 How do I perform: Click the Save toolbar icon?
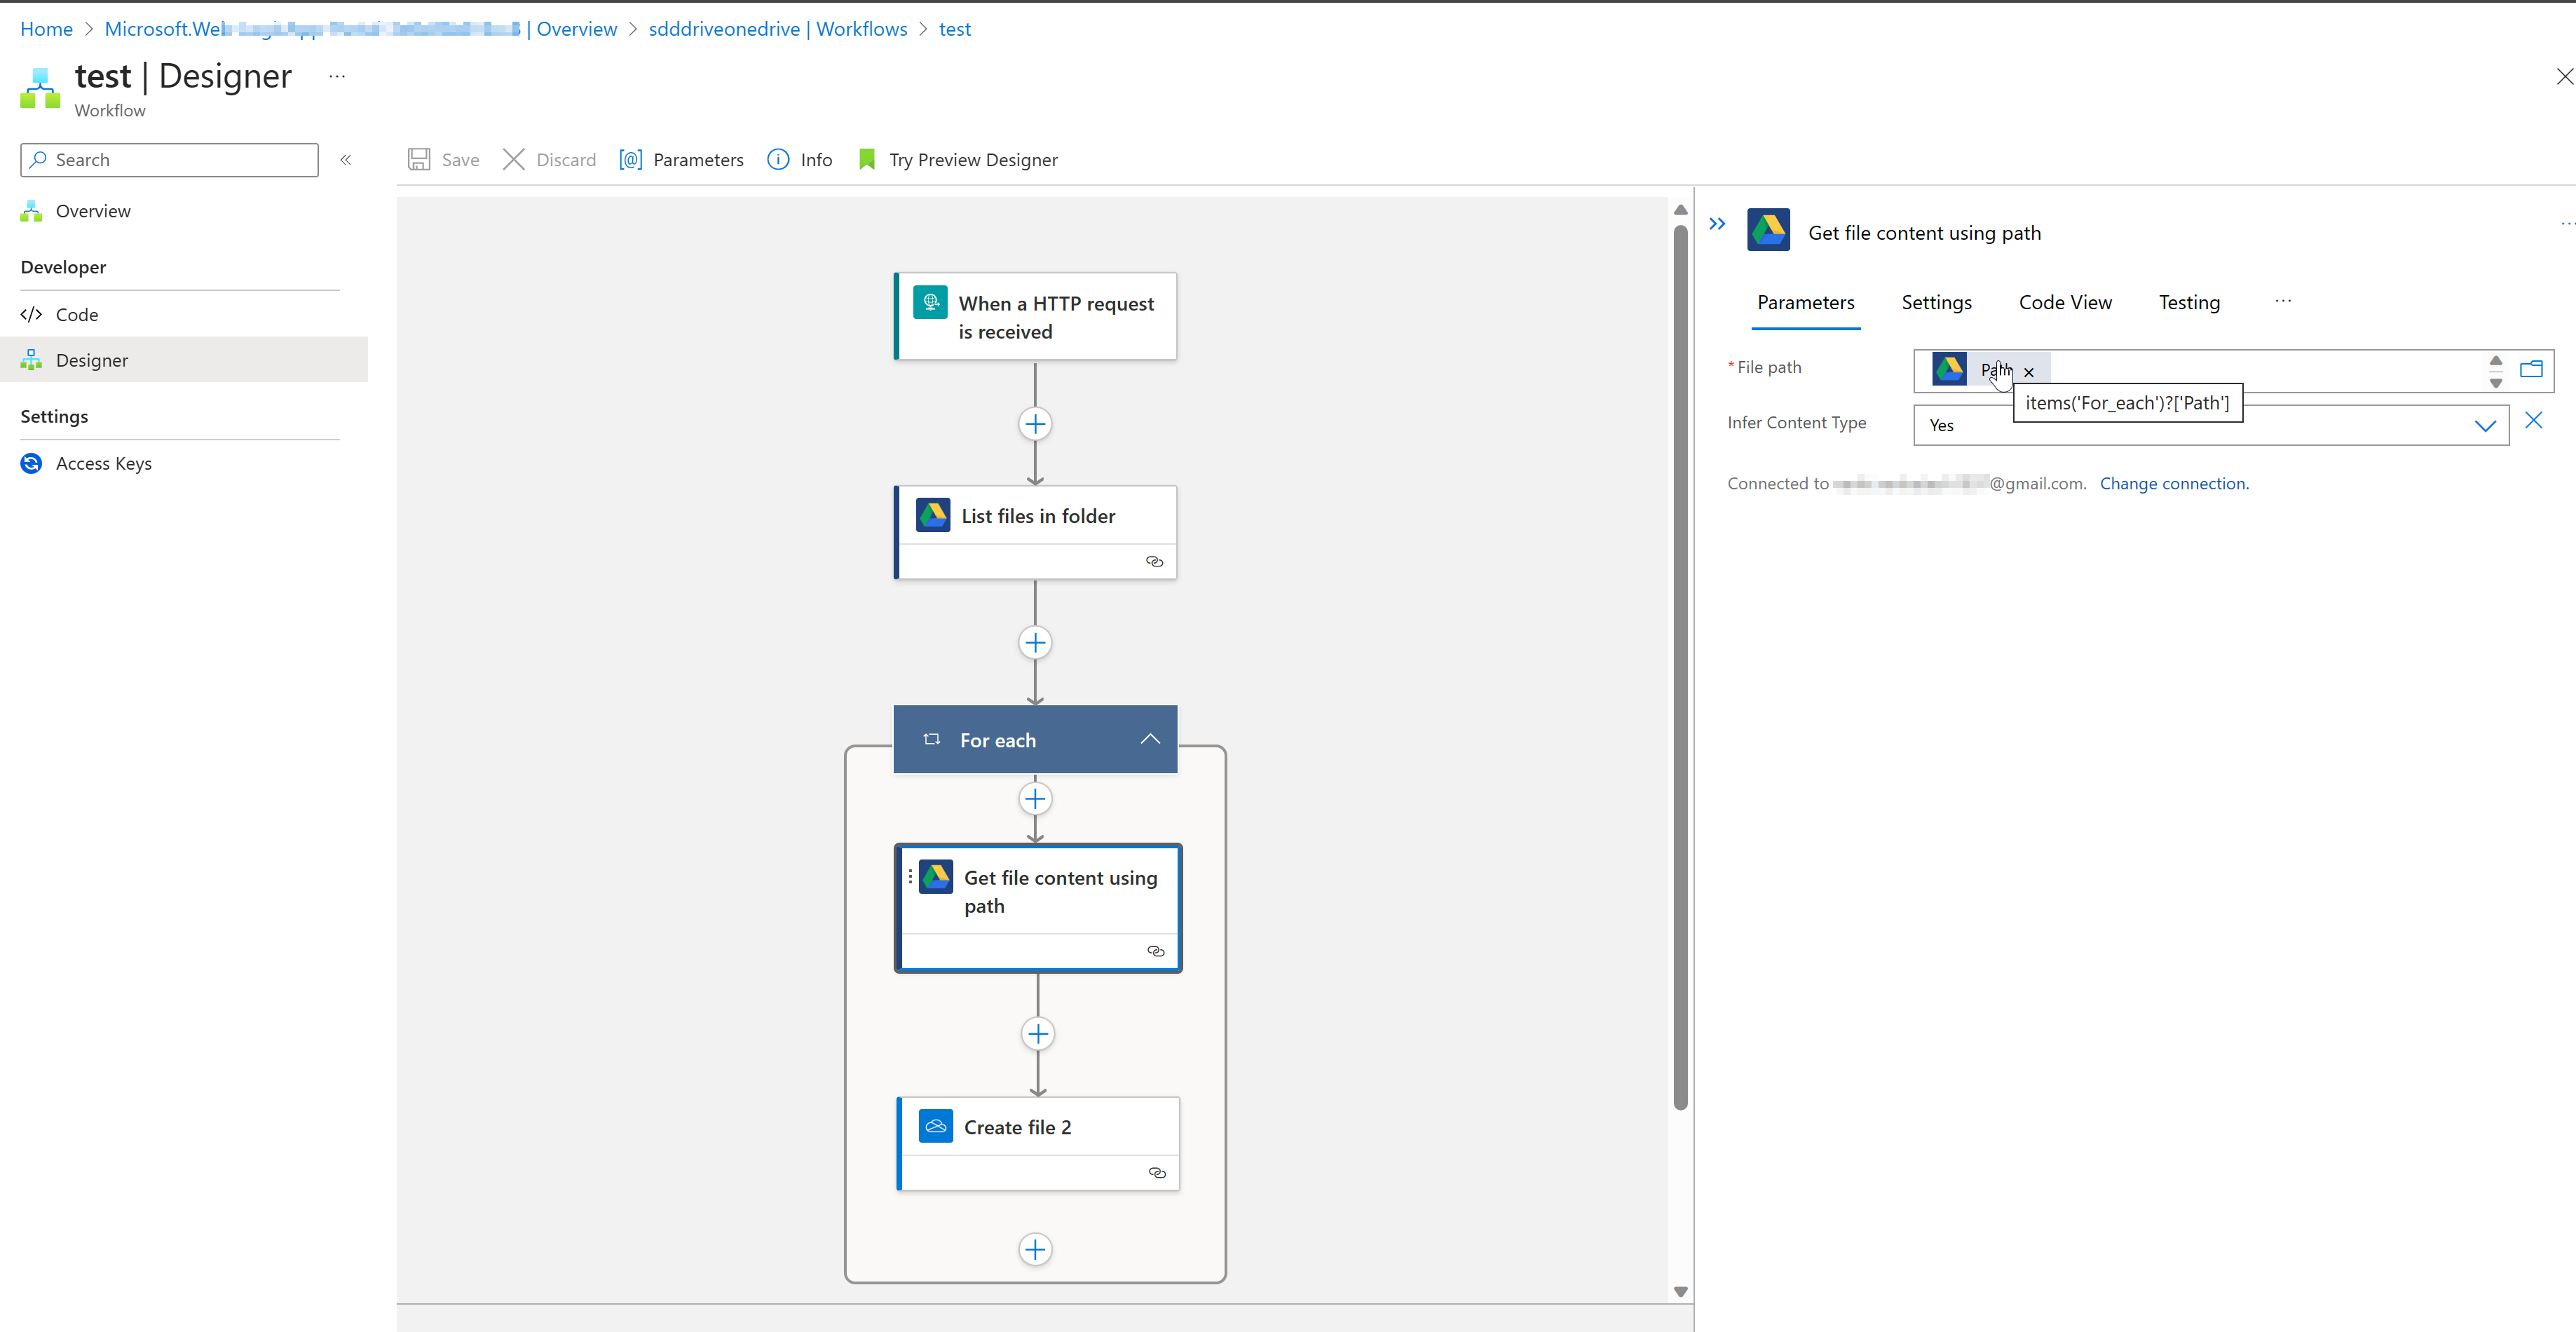click(x=419, y=160)
